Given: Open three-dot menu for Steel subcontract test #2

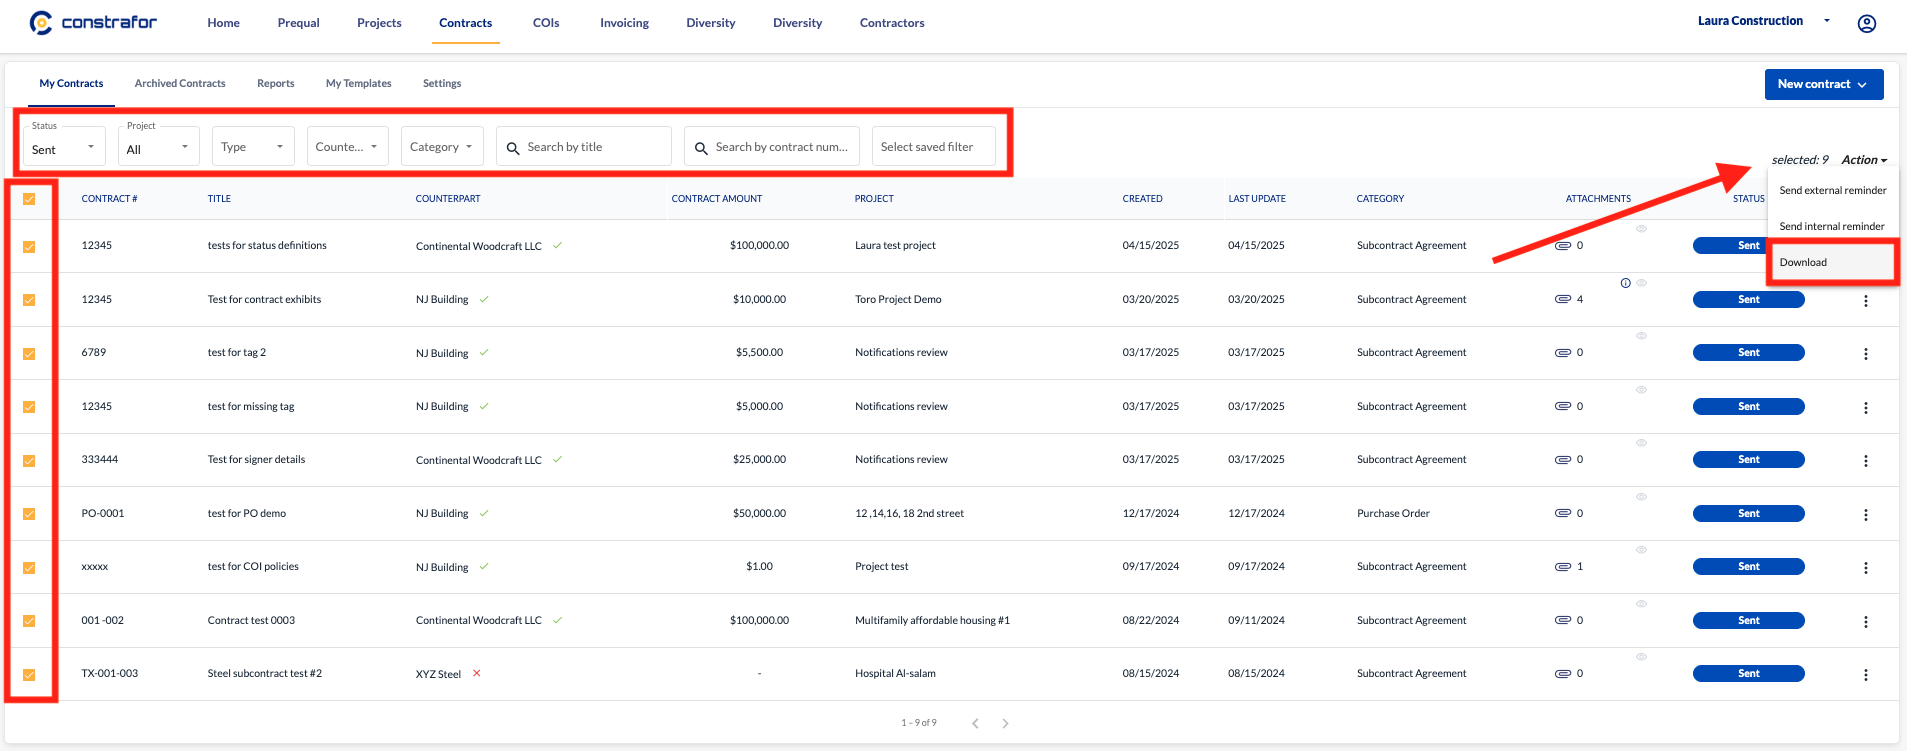Looking at the screenshot, I should click(x=1865, y=675).
